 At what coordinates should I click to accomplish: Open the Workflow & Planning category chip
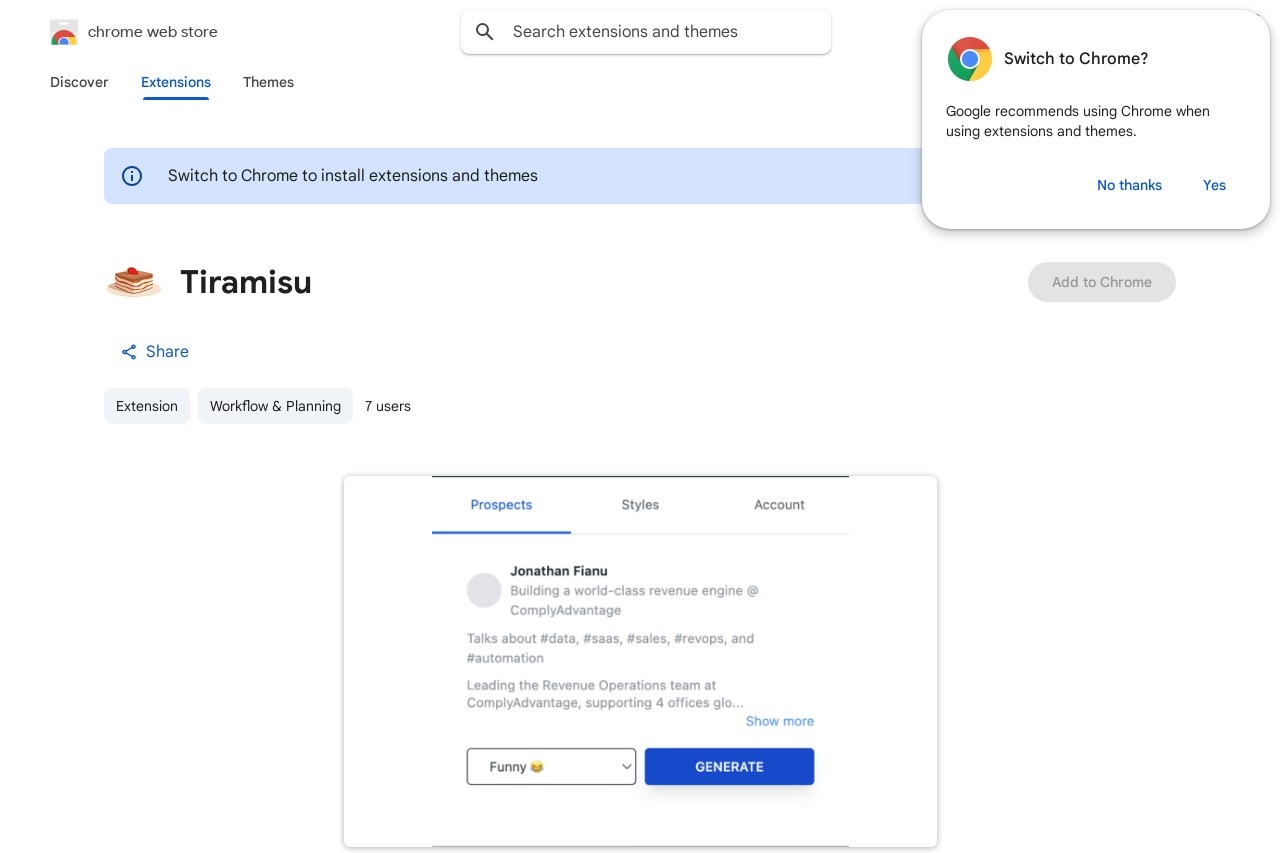(275, 406)
